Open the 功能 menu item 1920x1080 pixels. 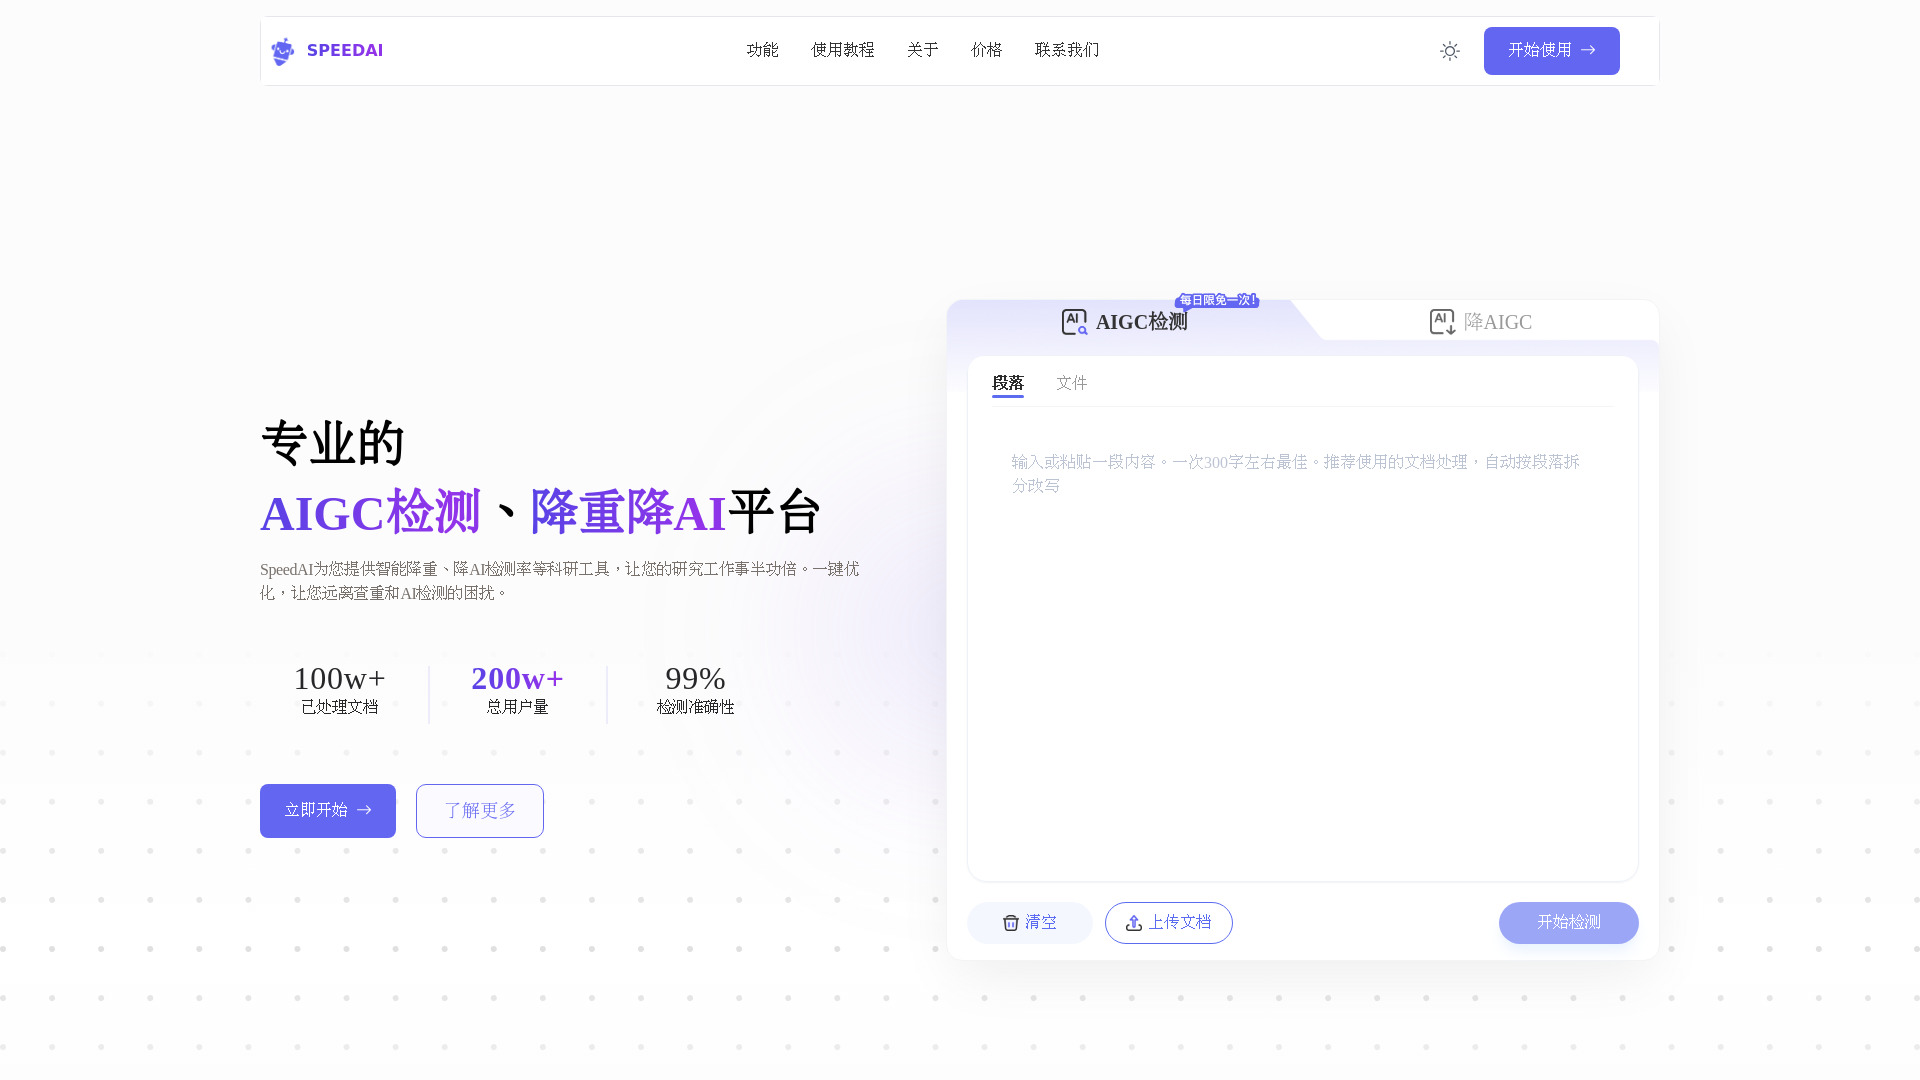coord(762,50)
